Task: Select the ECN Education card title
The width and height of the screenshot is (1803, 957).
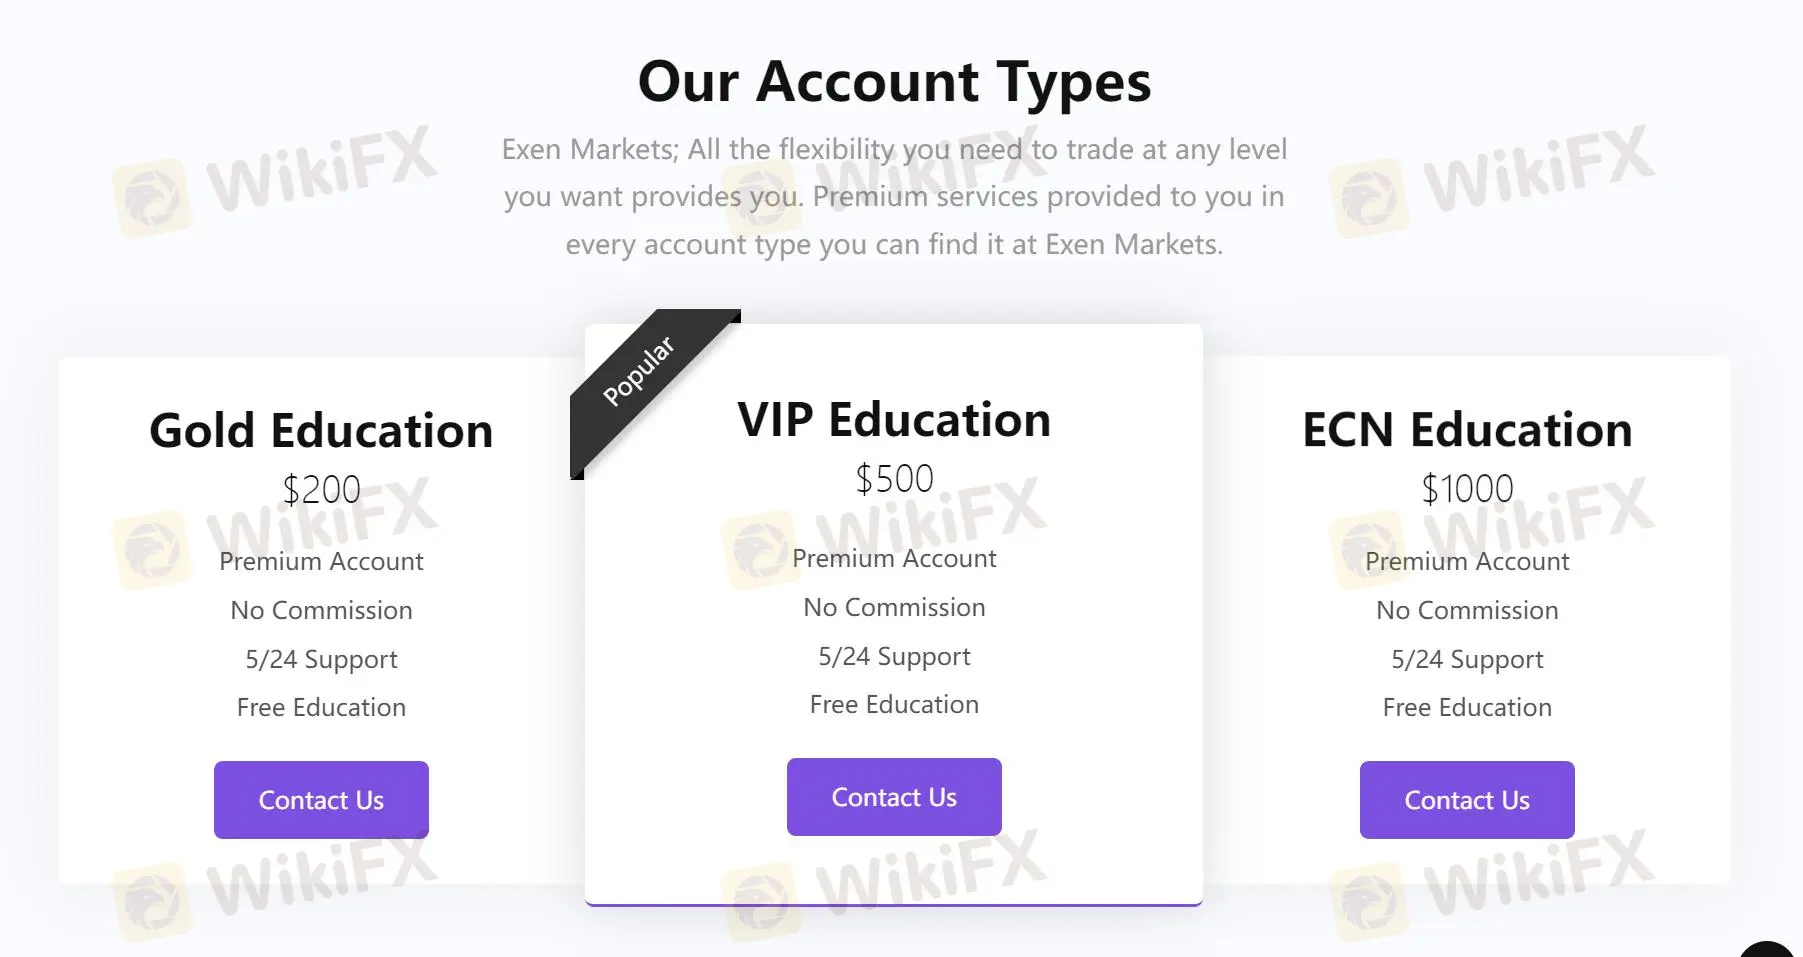Action: 1466,430
